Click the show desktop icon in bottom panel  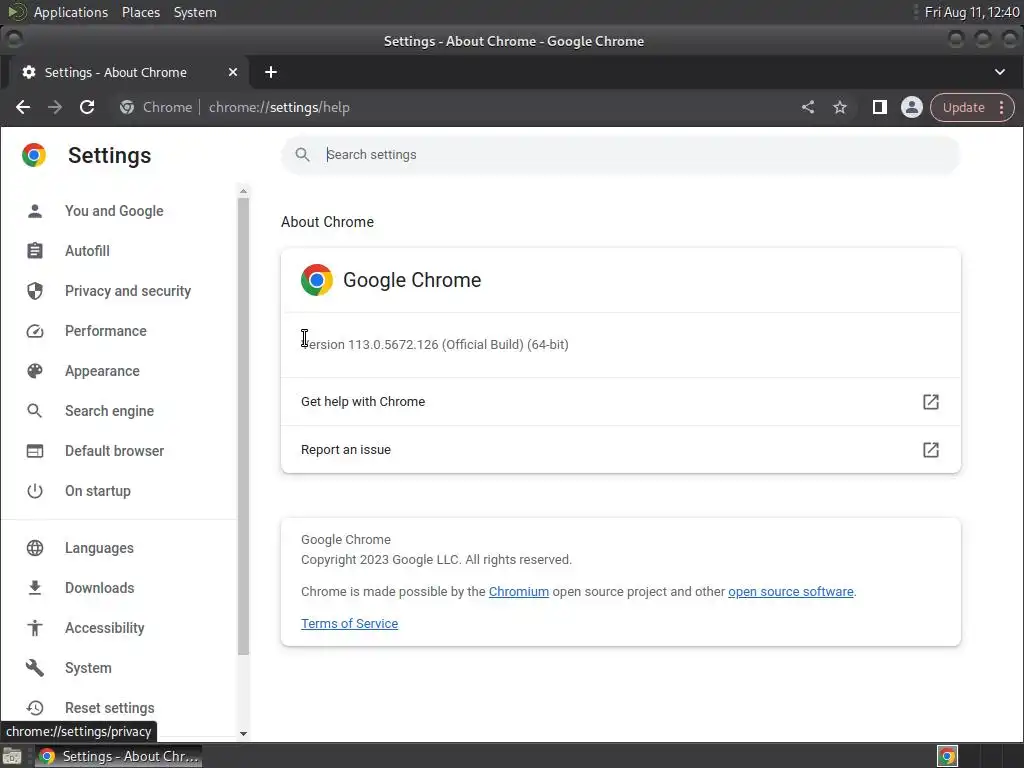(12, 756)
